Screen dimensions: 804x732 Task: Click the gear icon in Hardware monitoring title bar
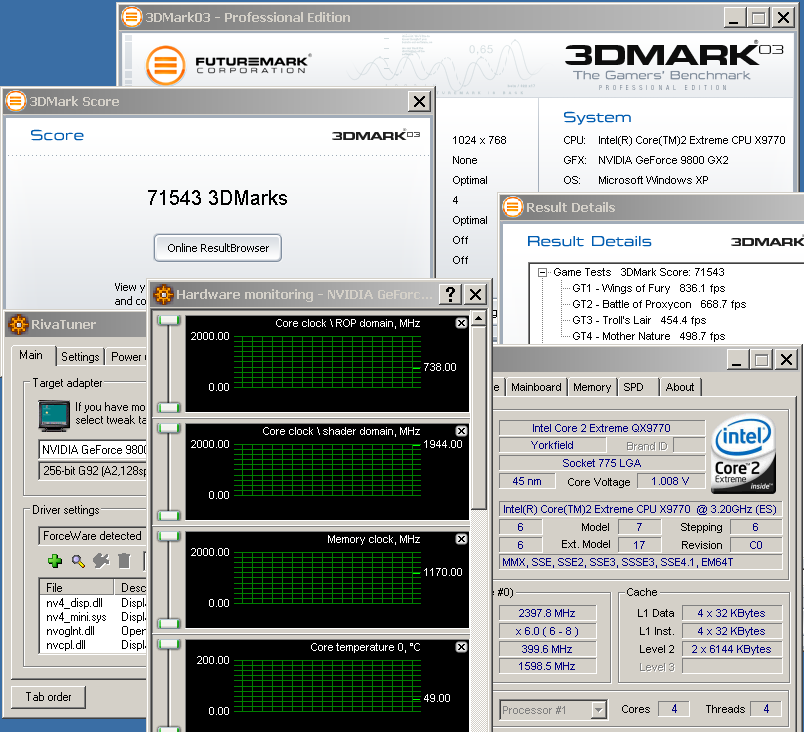tap(164, 294)
